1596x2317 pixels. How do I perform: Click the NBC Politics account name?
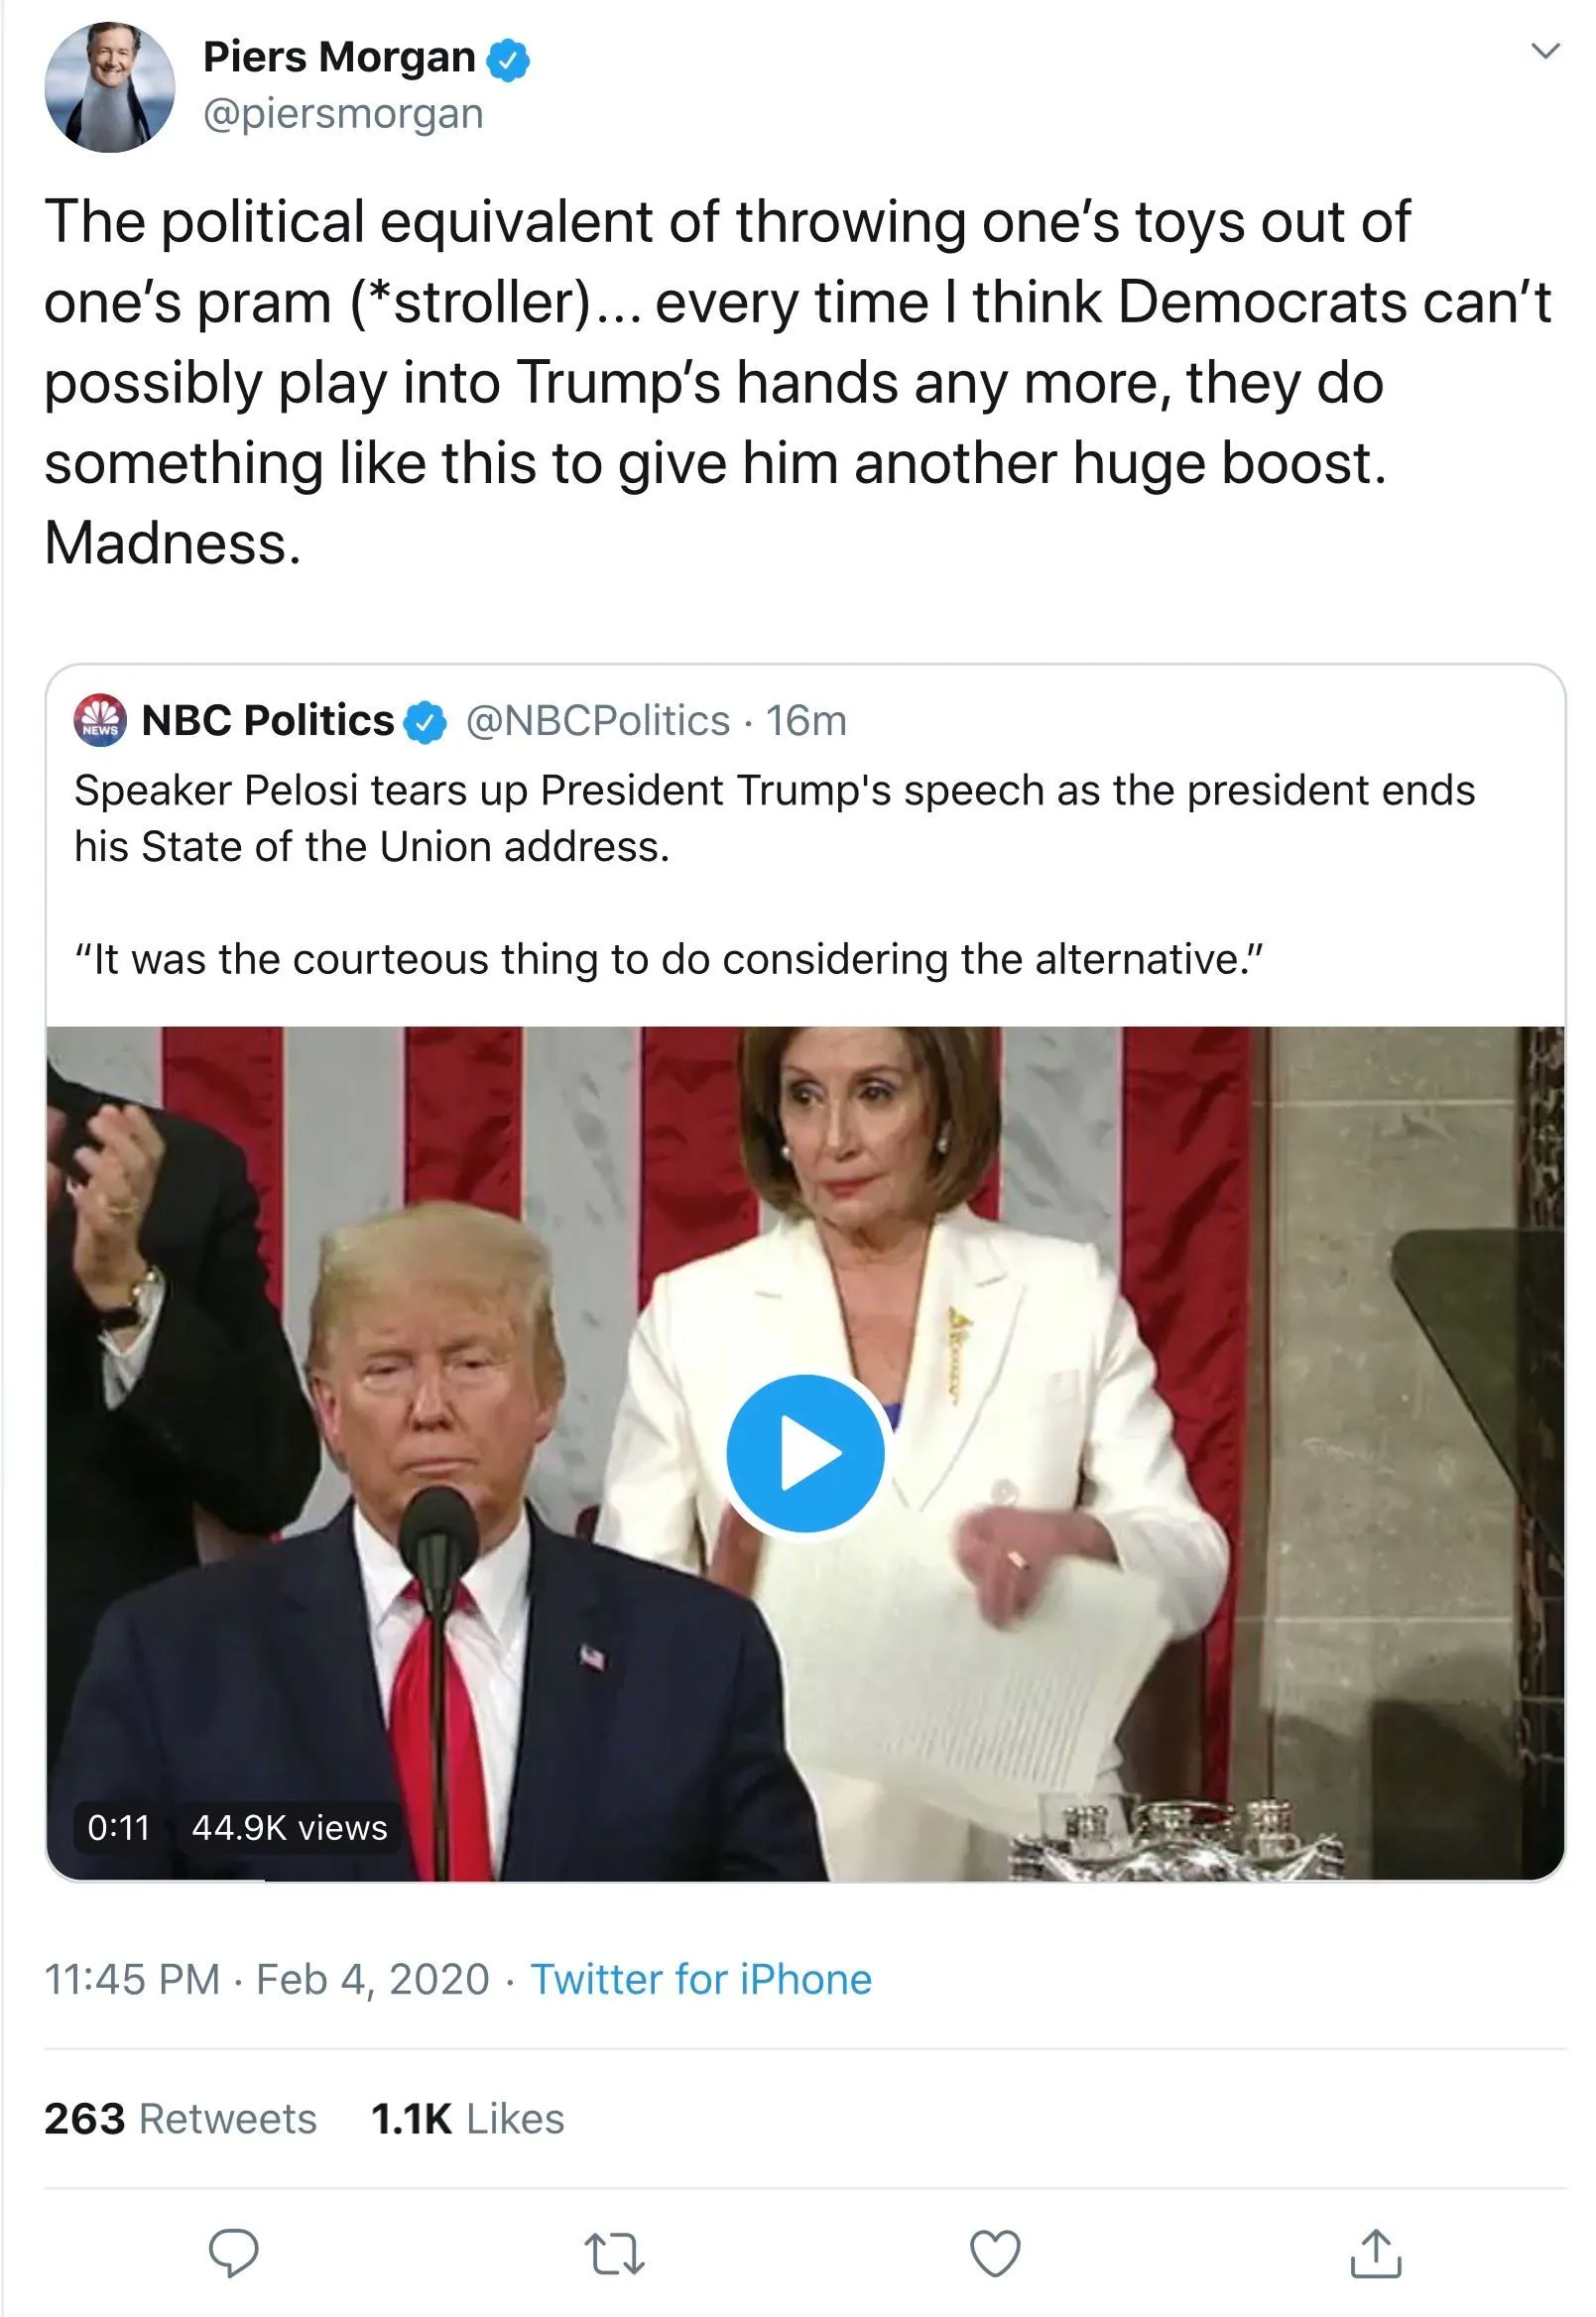pyautogui.click(x=268, y=720)
